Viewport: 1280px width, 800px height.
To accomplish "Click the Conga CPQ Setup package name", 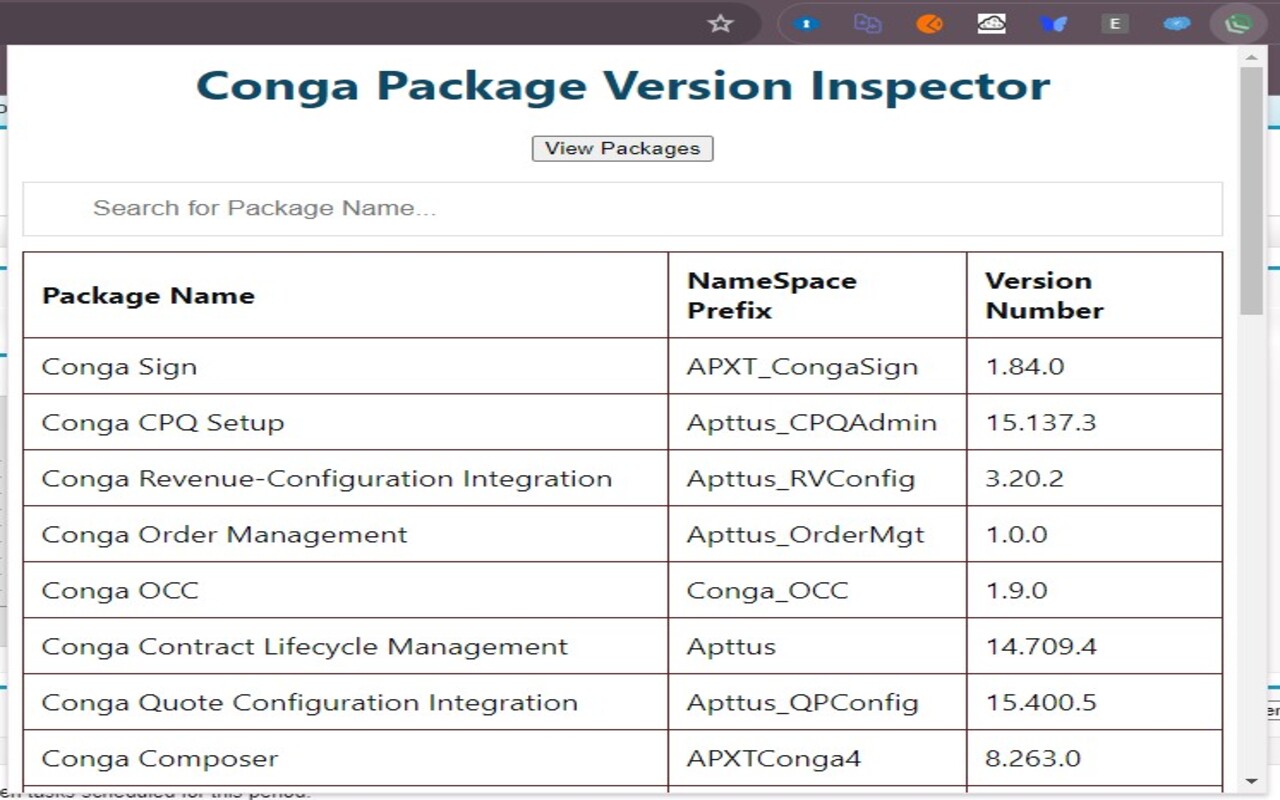I will coord(163,422).
